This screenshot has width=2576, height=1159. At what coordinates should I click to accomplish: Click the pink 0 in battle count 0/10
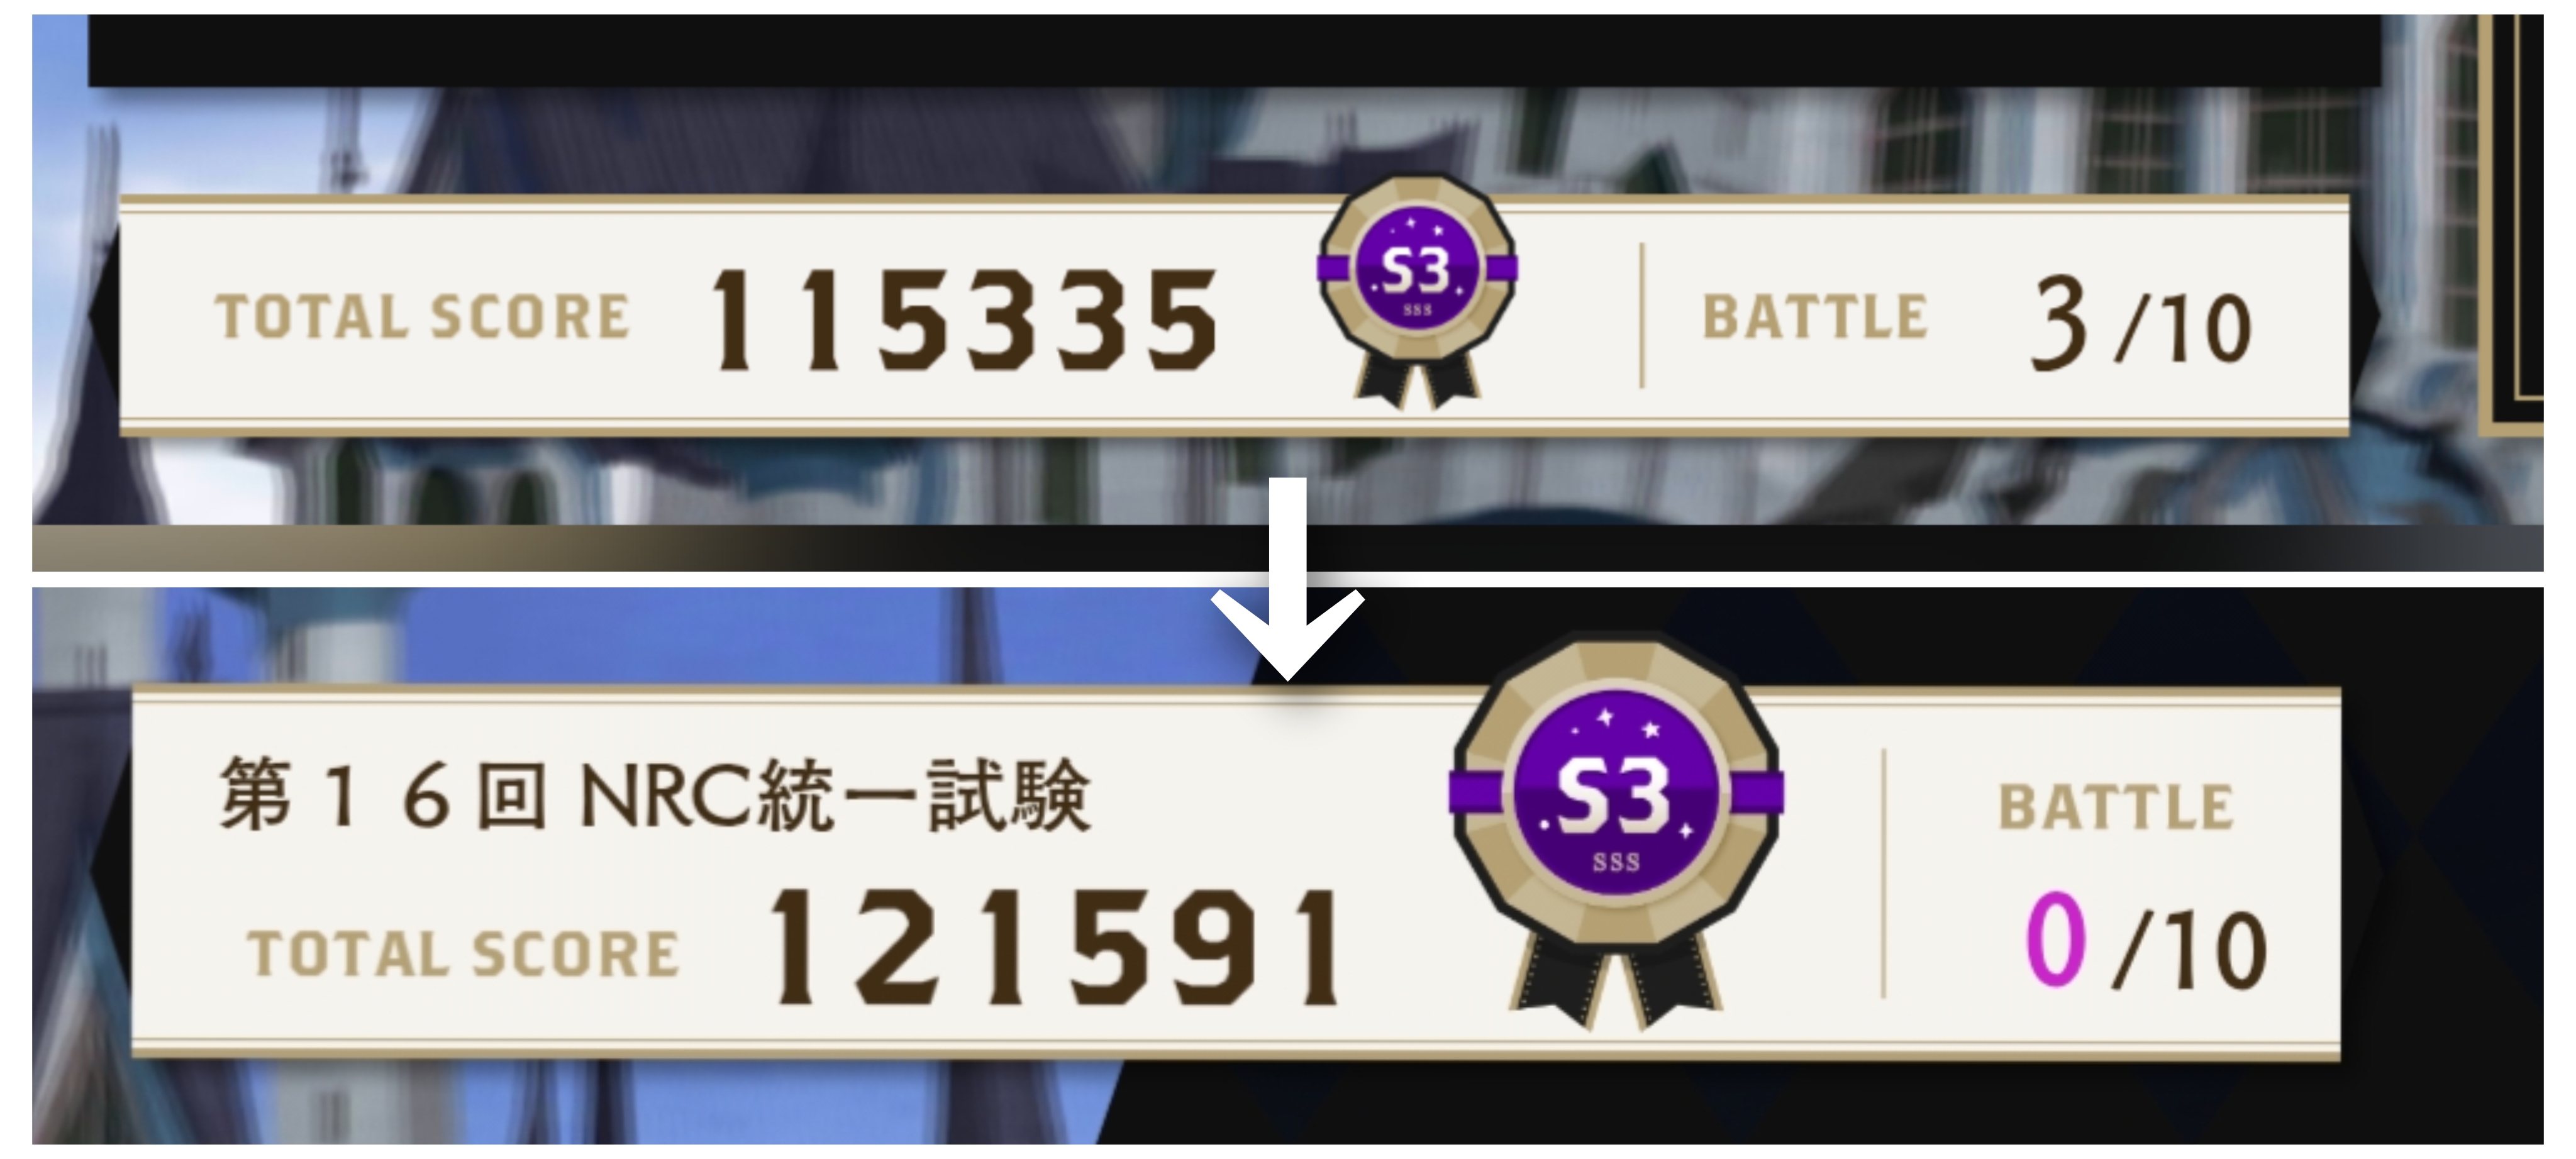pyautogui.click(x=2056, y=940)
